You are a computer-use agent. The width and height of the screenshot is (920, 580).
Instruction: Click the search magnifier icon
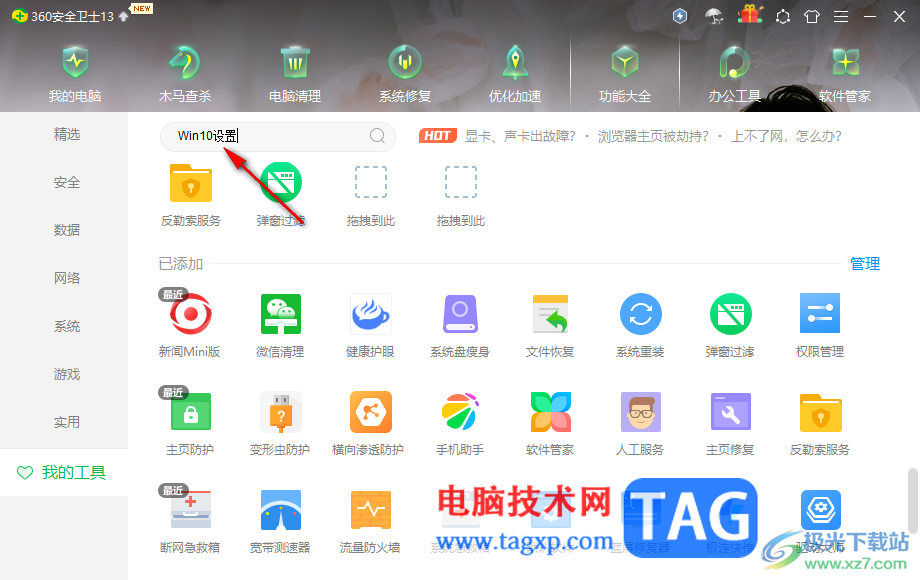pos(377,136)
